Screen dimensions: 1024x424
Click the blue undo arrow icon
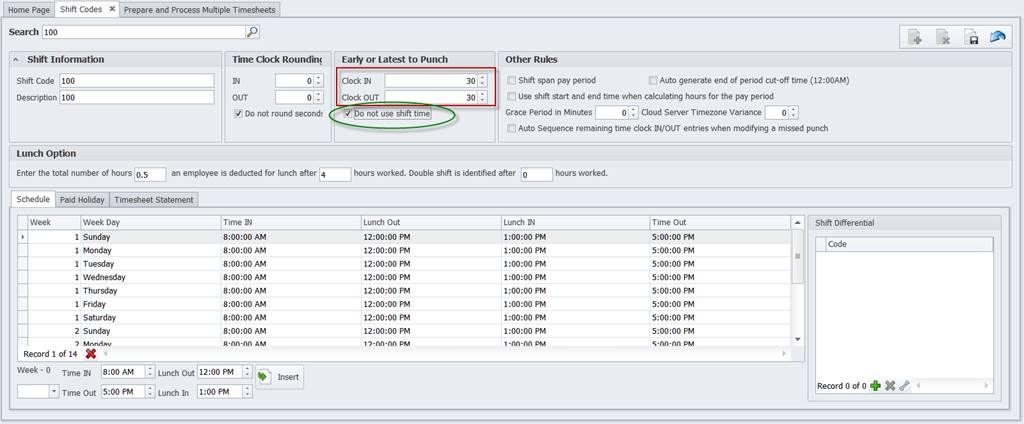tap(997, 37)
